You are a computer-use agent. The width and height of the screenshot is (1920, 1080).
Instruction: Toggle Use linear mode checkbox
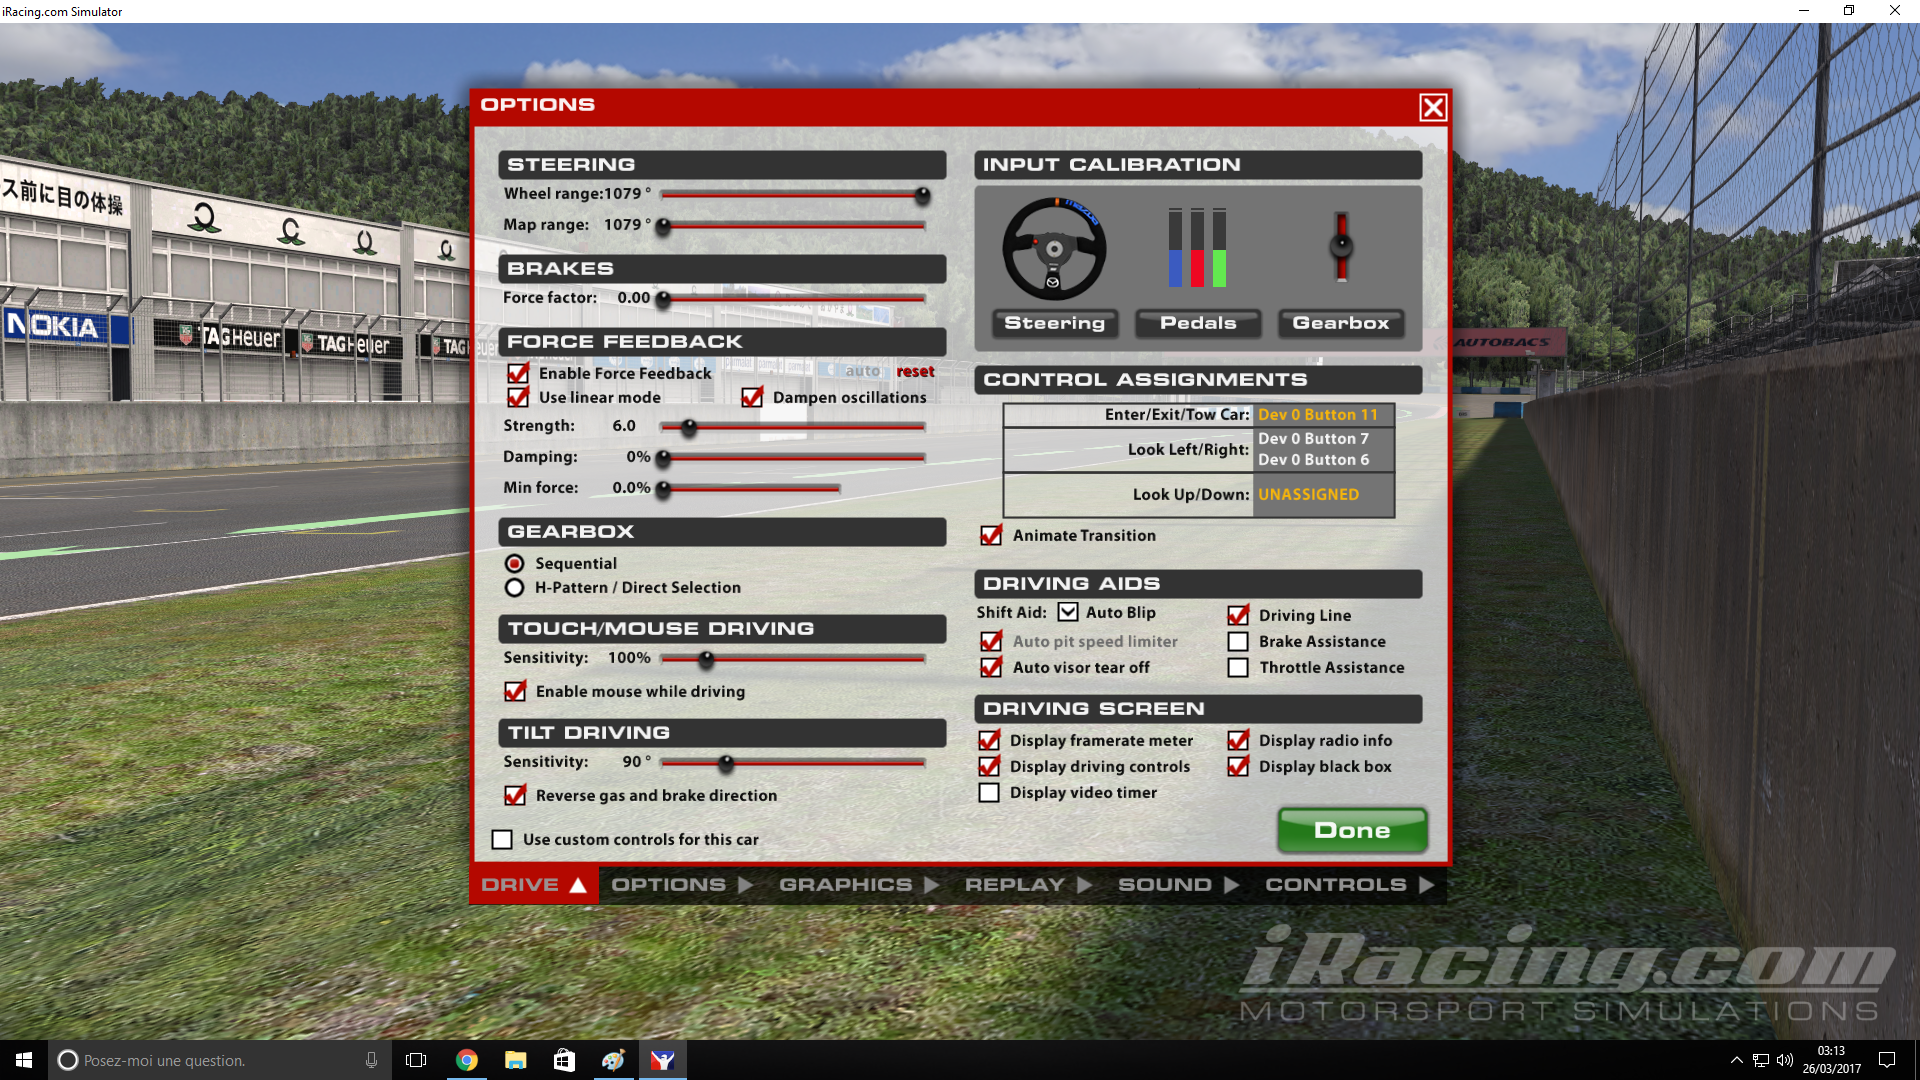pyautogui.click(x=518, y=397)
